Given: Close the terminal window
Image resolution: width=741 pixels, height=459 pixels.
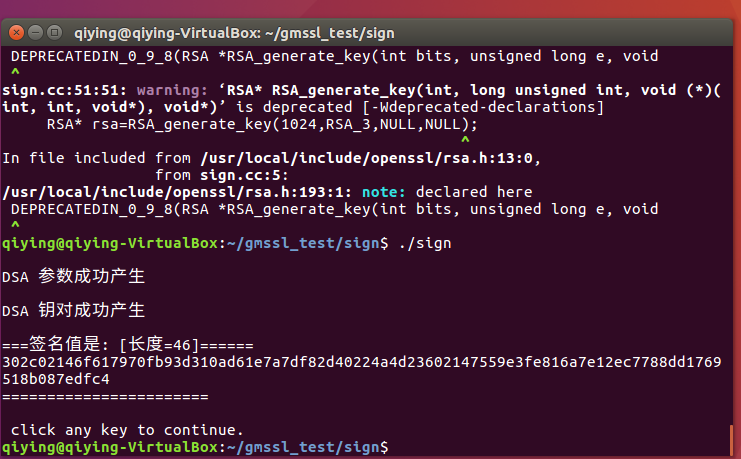Looking at the screenshot, I should click(16, 33).
